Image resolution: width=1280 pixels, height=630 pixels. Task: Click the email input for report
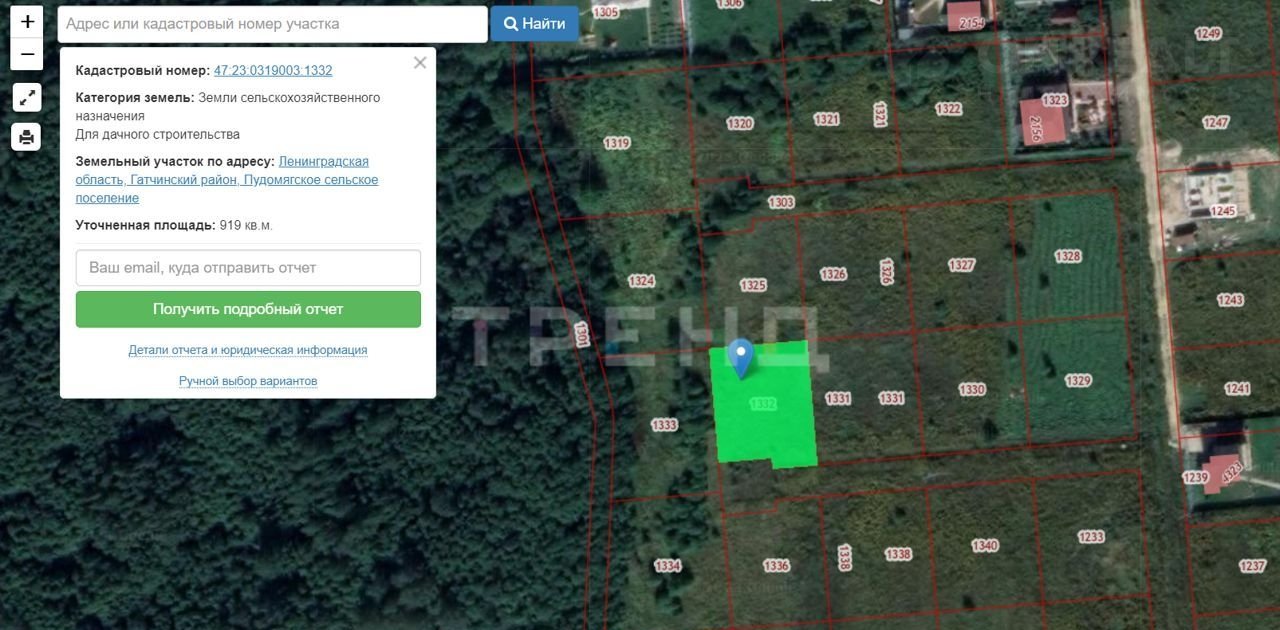click(x=248, y=268)
